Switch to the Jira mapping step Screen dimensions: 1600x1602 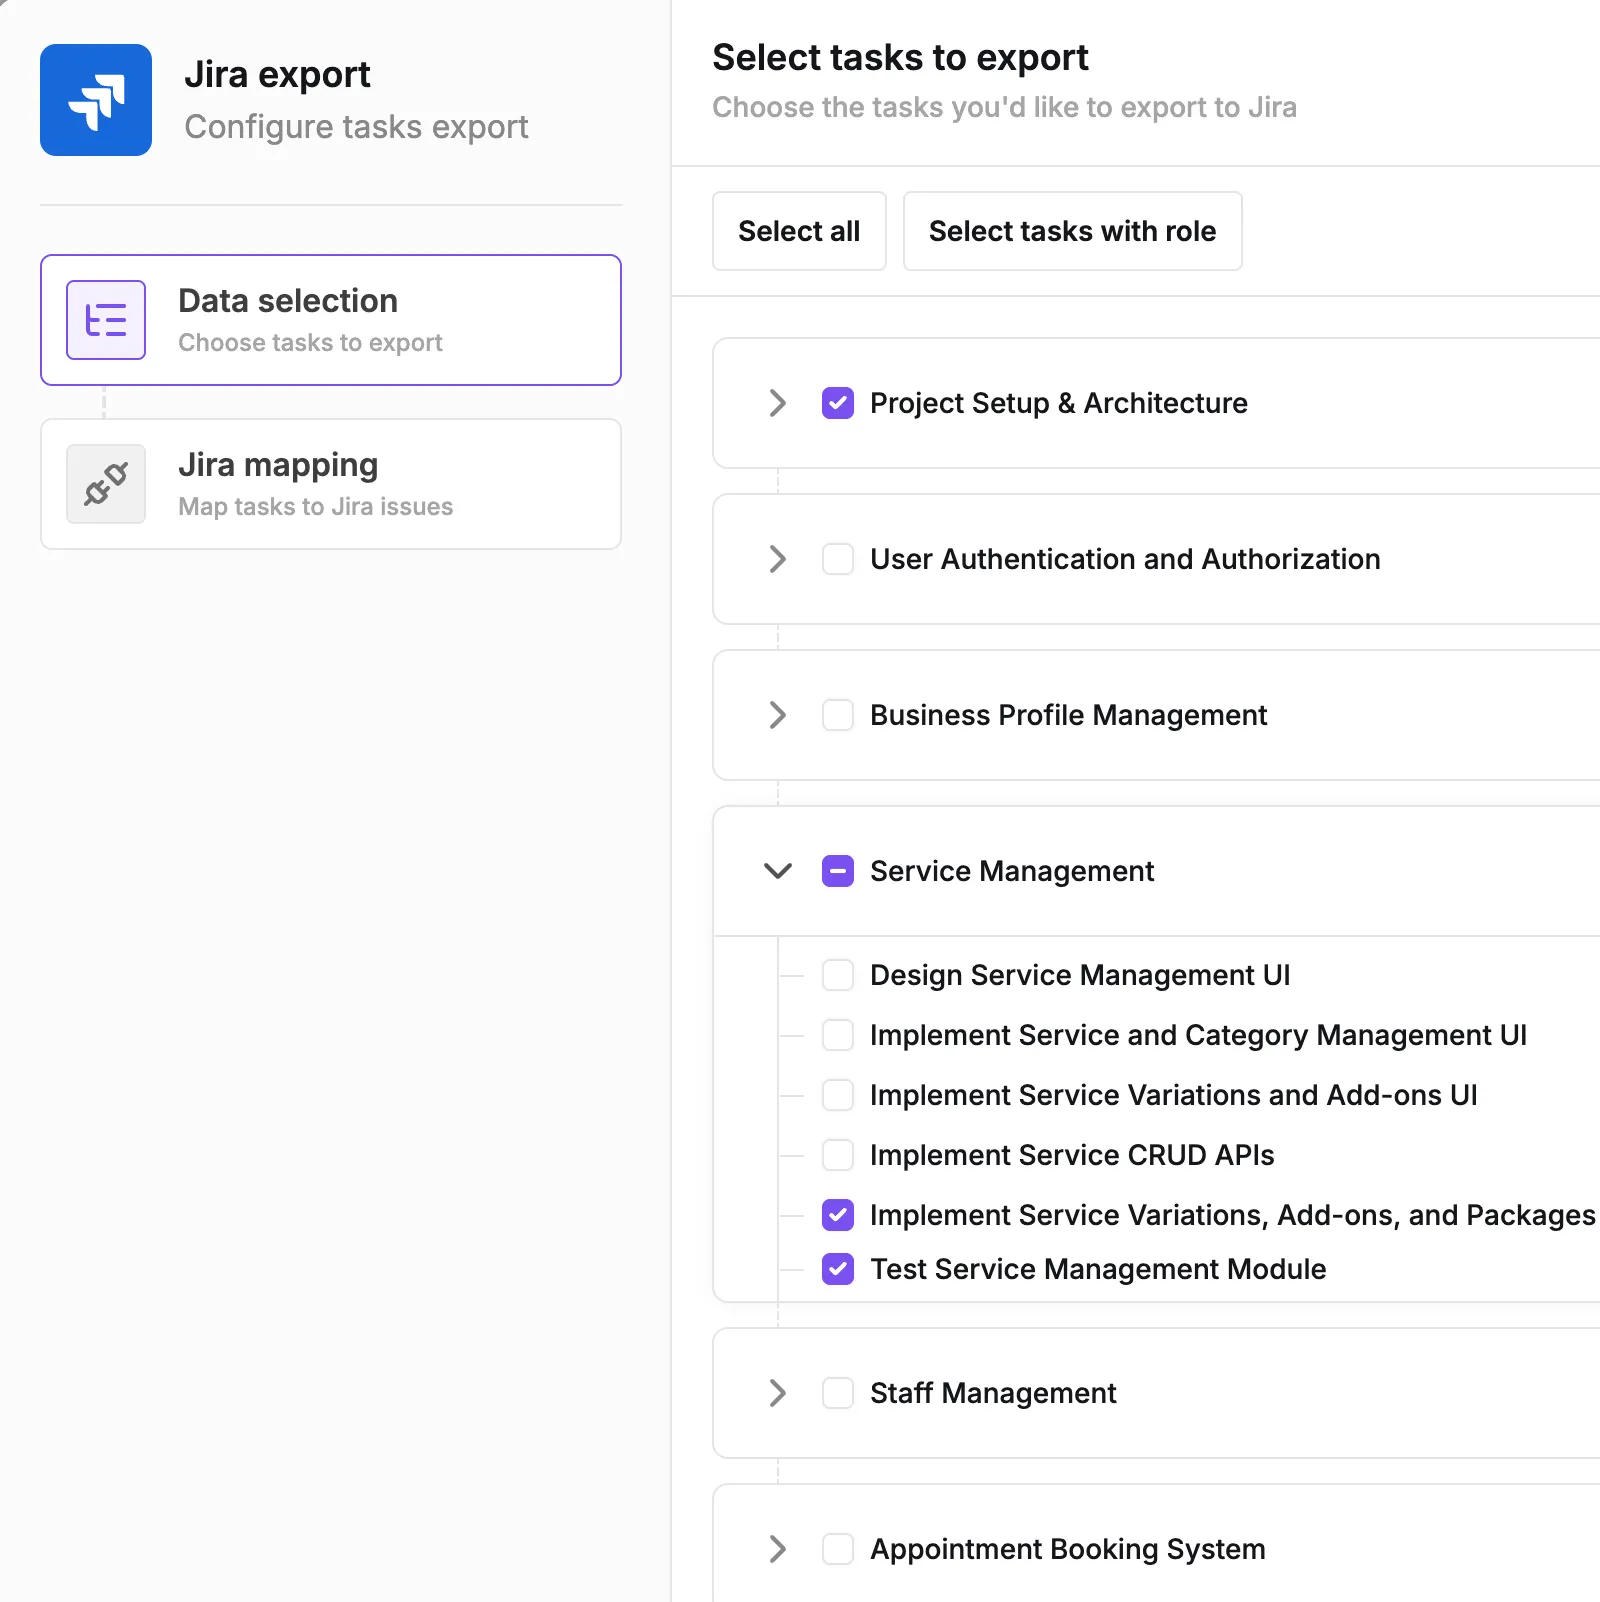pos(330,484)
